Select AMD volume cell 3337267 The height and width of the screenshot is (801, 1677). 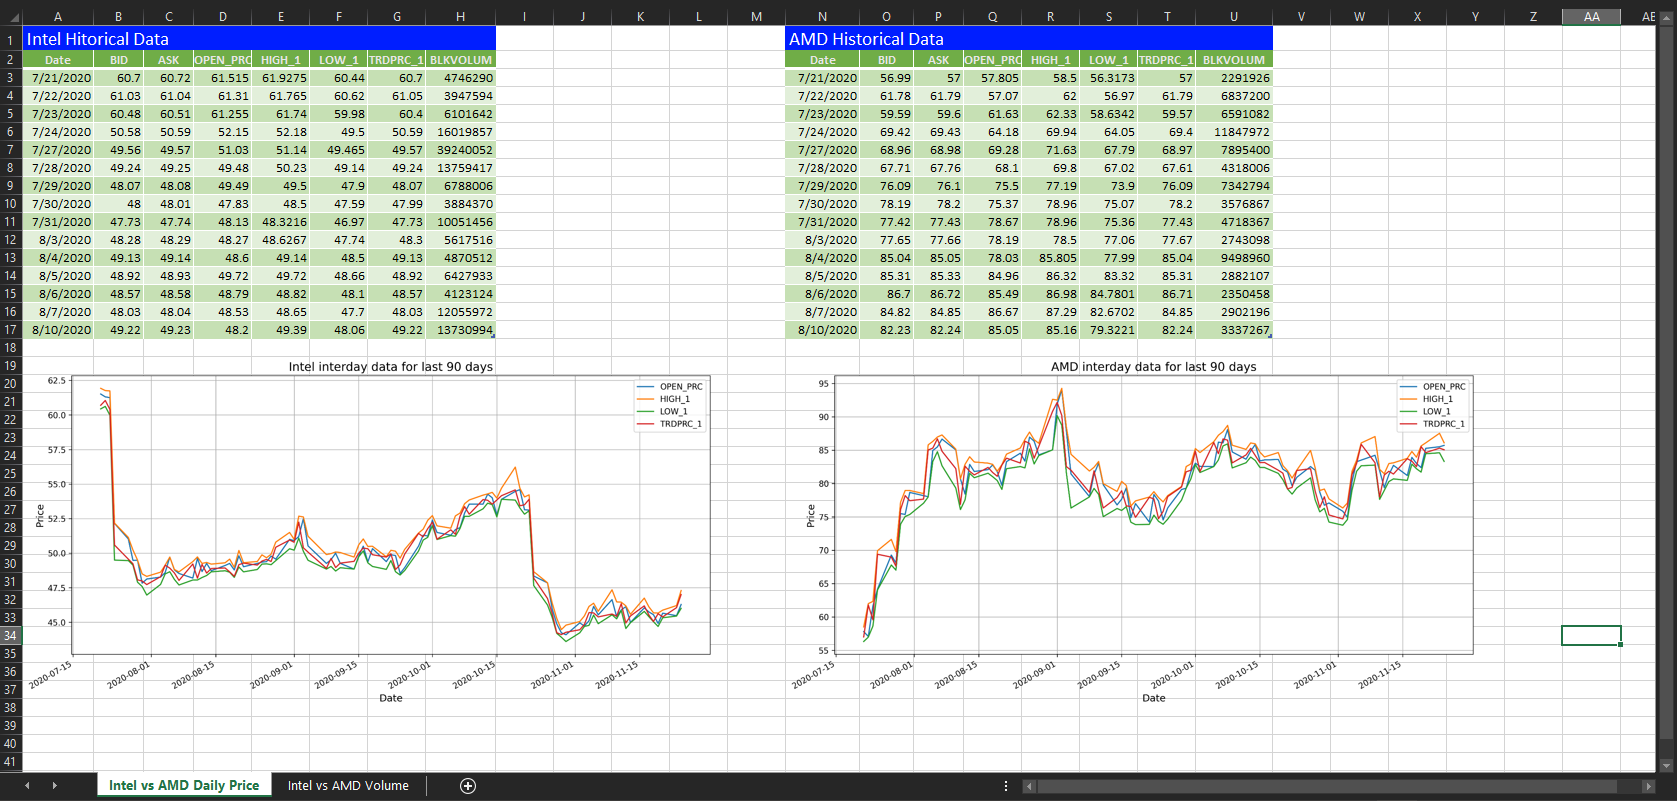click(1233, 330)
